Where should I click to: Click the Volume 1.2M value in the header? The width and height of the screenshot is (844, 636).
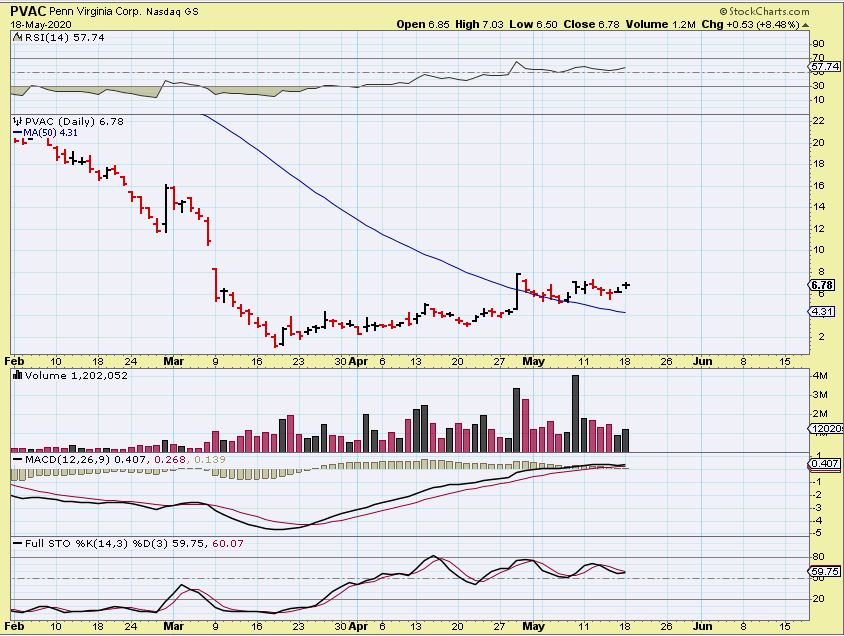click(x=660, y=24)
